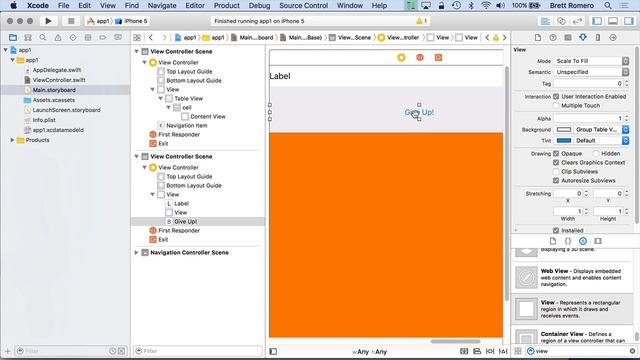Open the Semantic dropdown
This screenshot has width=640, height=360.
click(x=591, y=72)
